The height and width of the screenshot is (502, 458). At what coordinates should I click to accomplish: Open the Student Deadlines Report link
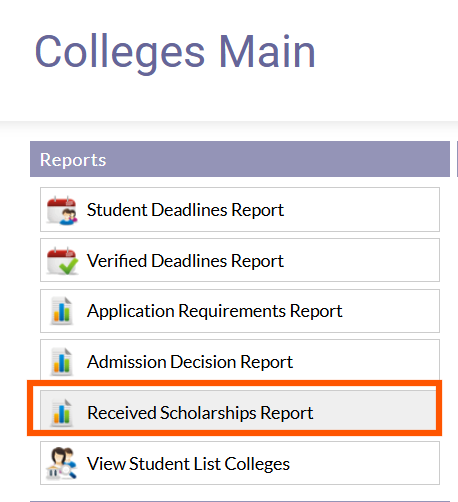pyautogui.click(x=185, y=210)
